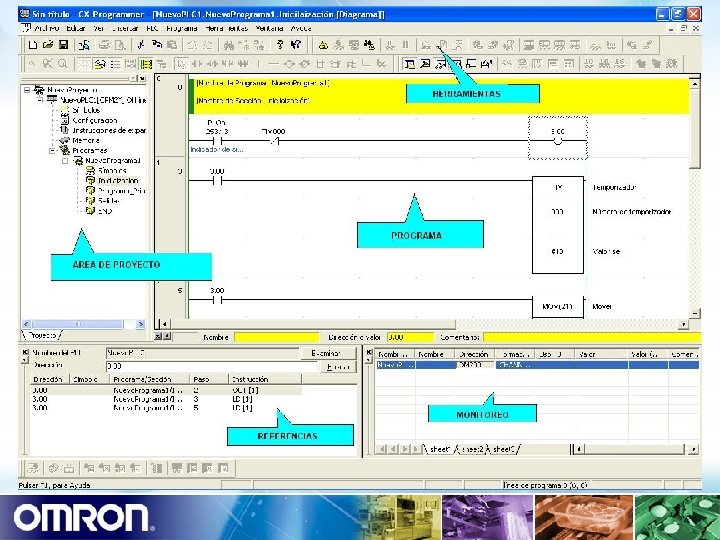Collapse the Programas tree node

point(52,150)
